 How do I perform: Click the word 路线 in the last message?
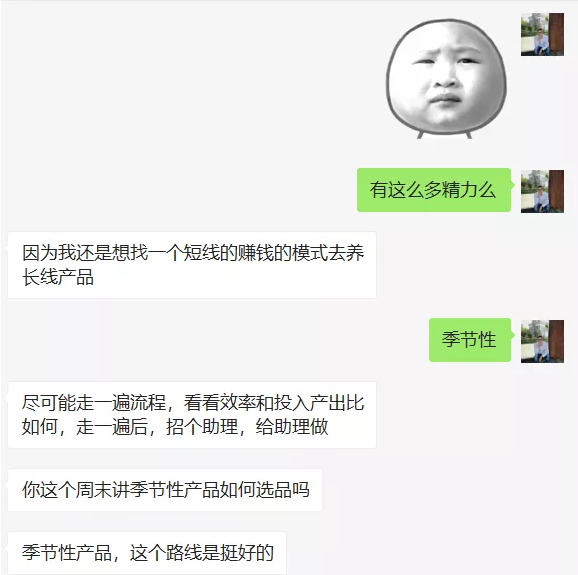pyautogui.click(x=184, y=553)
